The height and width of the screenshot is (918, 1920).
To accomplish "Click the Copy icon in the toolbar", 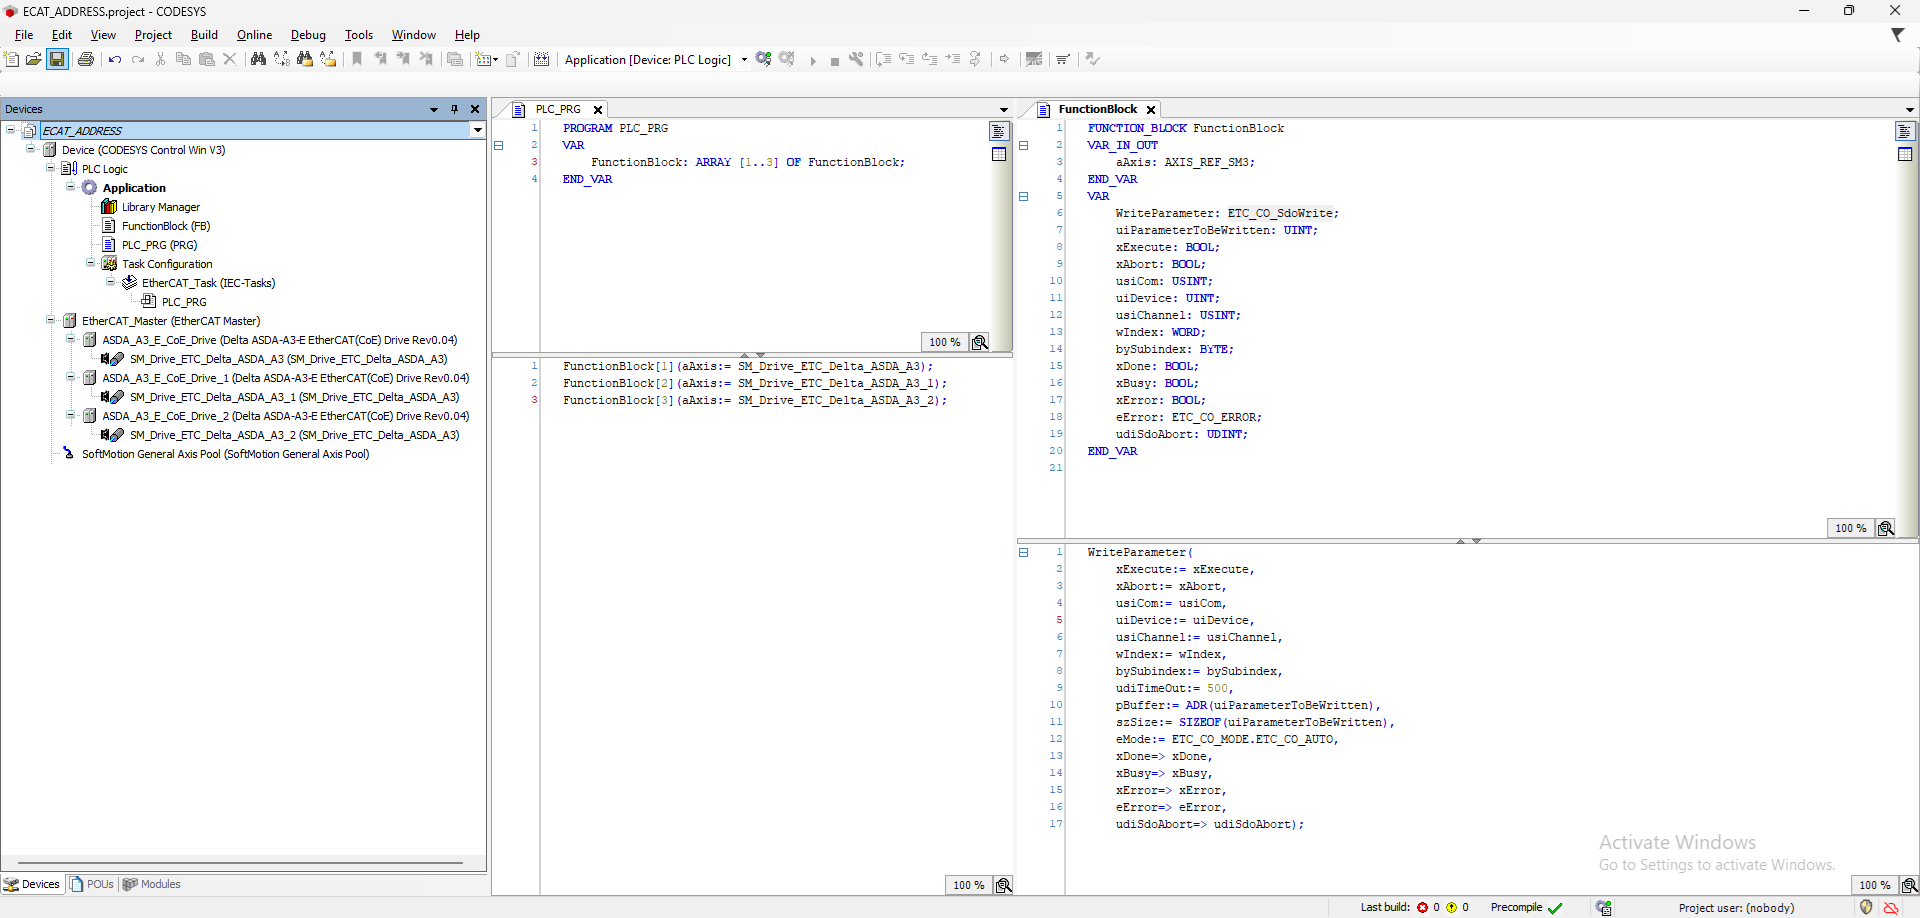I will [x=183, y=60].
